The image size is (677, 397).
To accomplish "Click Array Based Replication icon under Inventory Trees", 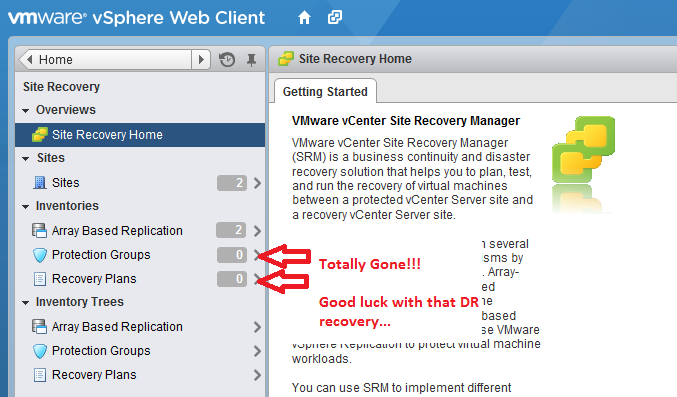I will pyautogui.click(x=39, y=327).
